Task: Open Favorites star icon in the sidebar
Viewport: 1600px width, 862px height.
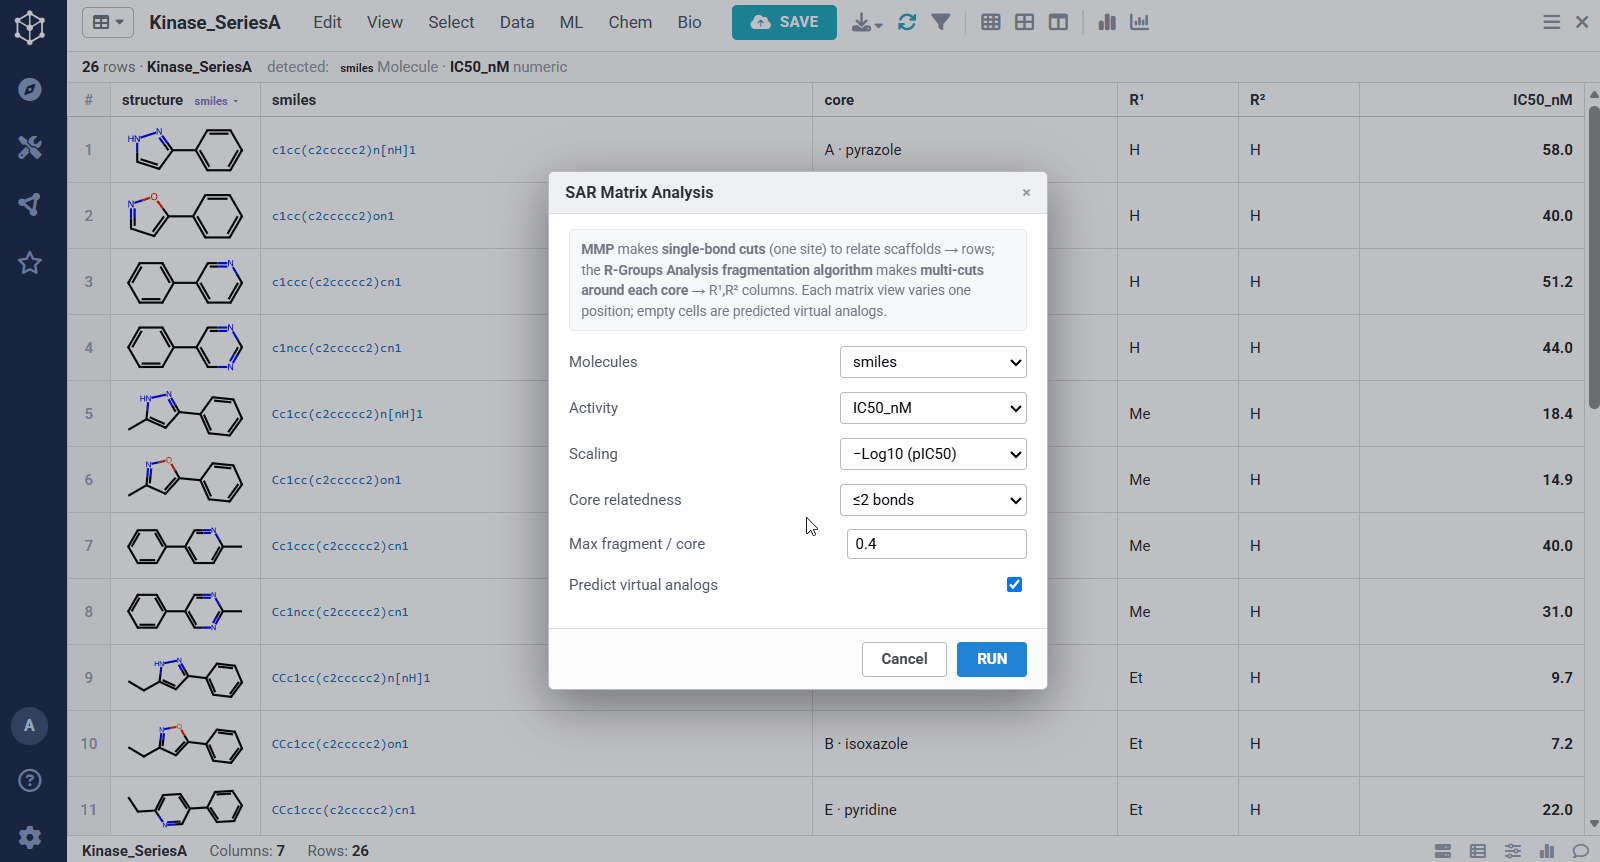Action: pyautogui.click(x=30, y=263)
